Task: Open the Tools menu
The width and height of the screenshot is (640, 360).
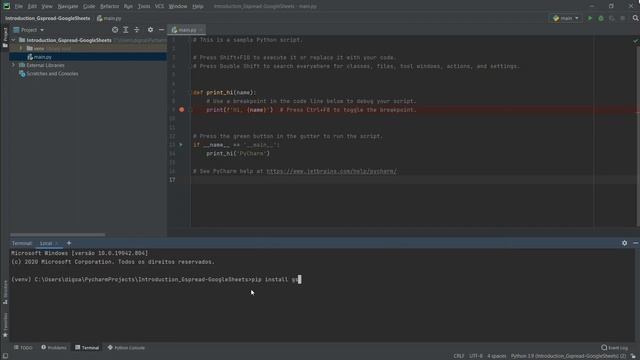Action: coord(144,7)
